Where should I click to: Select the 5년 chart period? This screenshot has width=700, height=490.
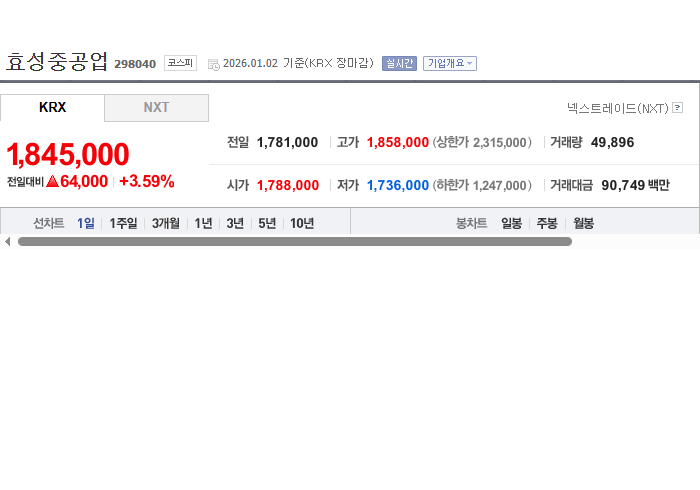(x=267, y=223)
